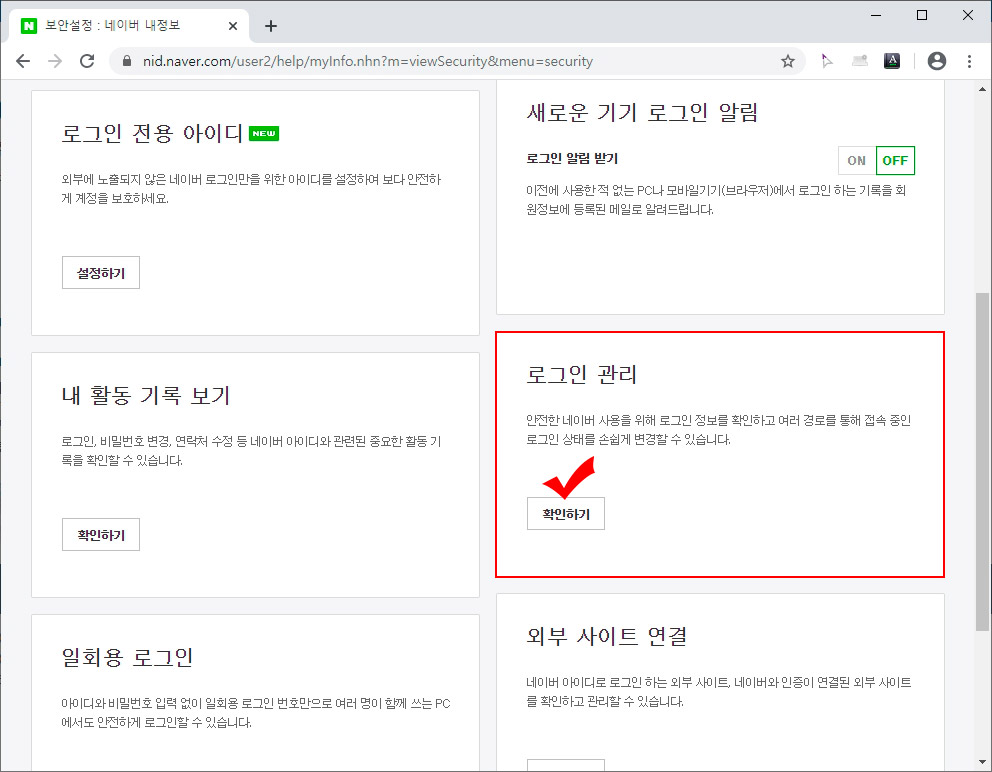Open Chrome three-dot menu
The height and width of the screenshot is (772, 992).
969,61
